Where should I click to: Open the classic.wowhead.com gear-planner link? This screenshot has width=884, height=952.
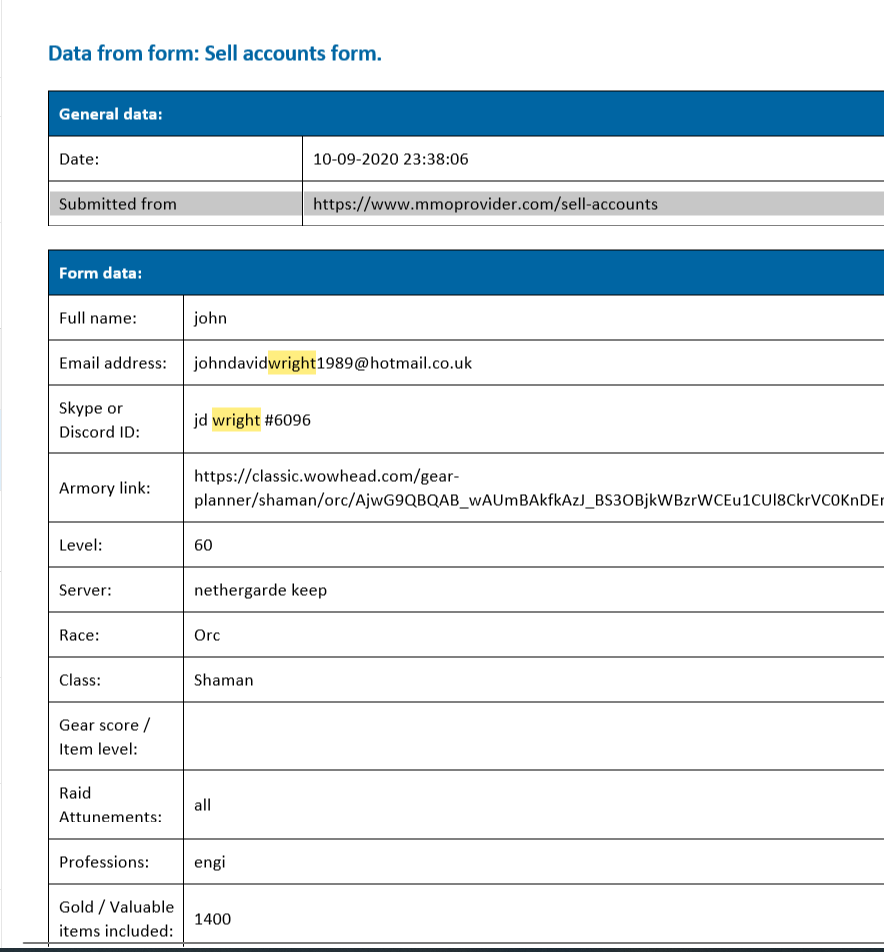[x=539, y=488]
